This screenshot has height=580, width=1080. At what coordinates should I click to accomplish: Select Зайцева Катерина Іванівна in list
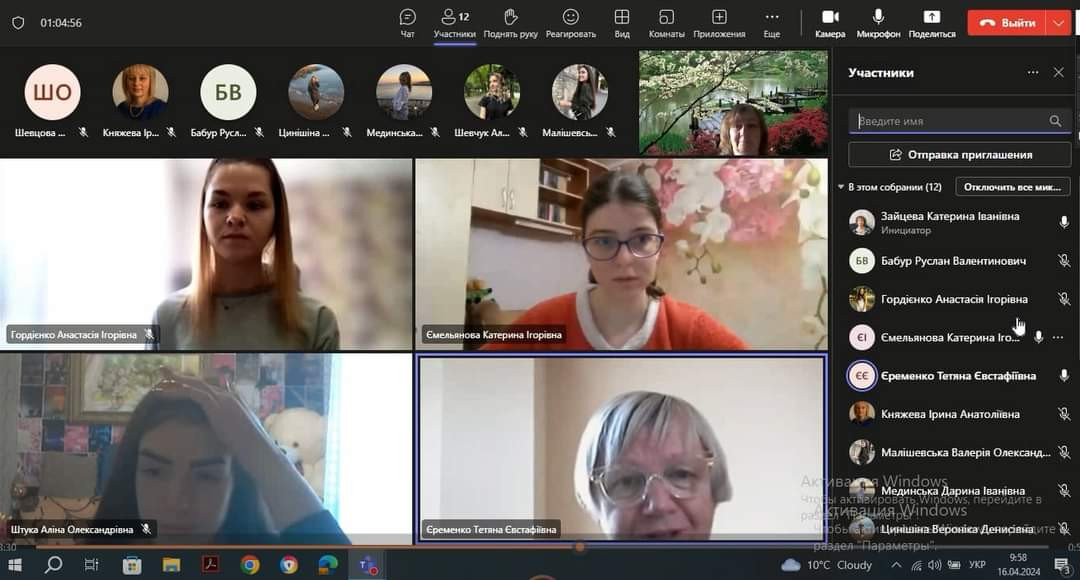(x=955, y=222)
